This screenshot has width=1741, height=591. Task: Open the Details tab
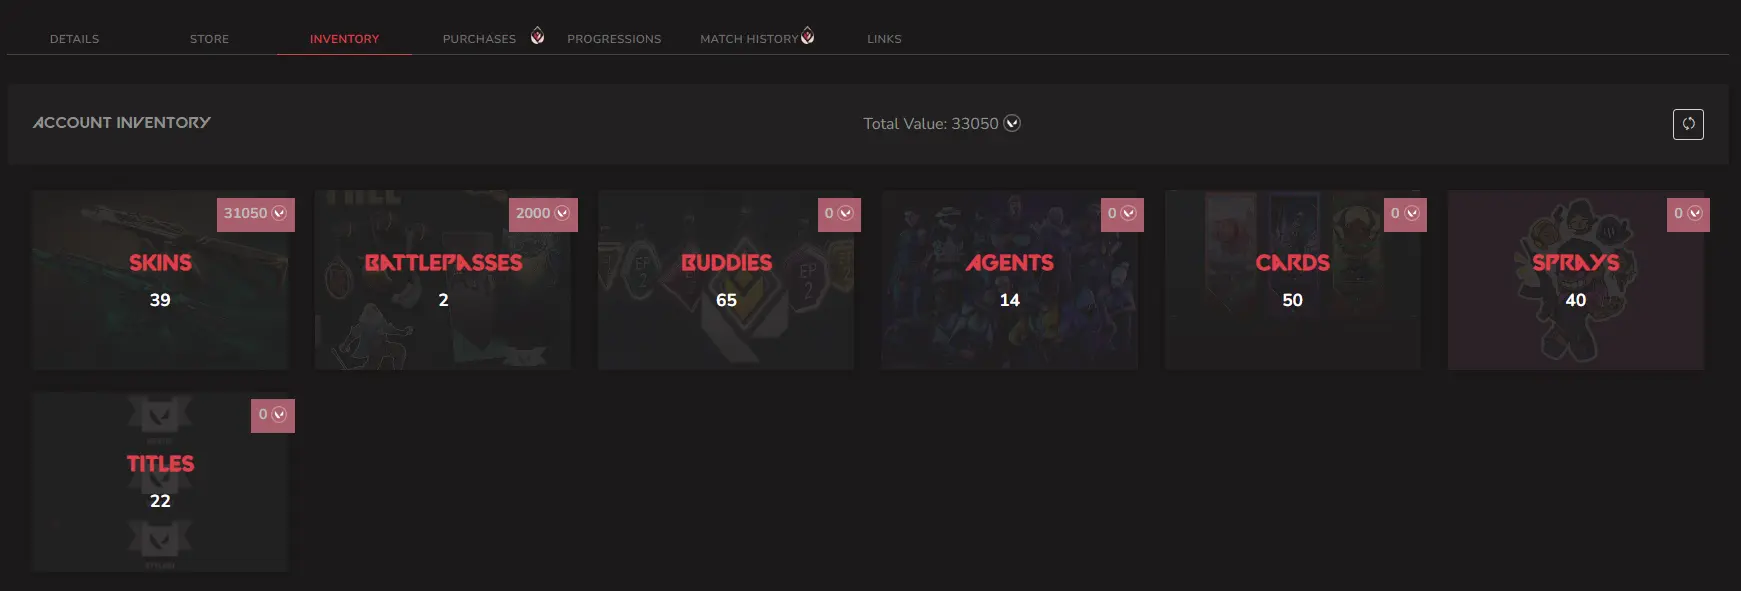(x=75, y=39)
